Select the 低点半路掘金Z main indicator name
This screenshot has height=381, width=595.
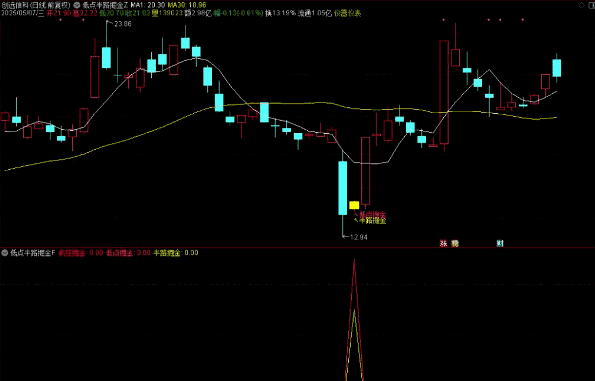(x=105, y=5)
